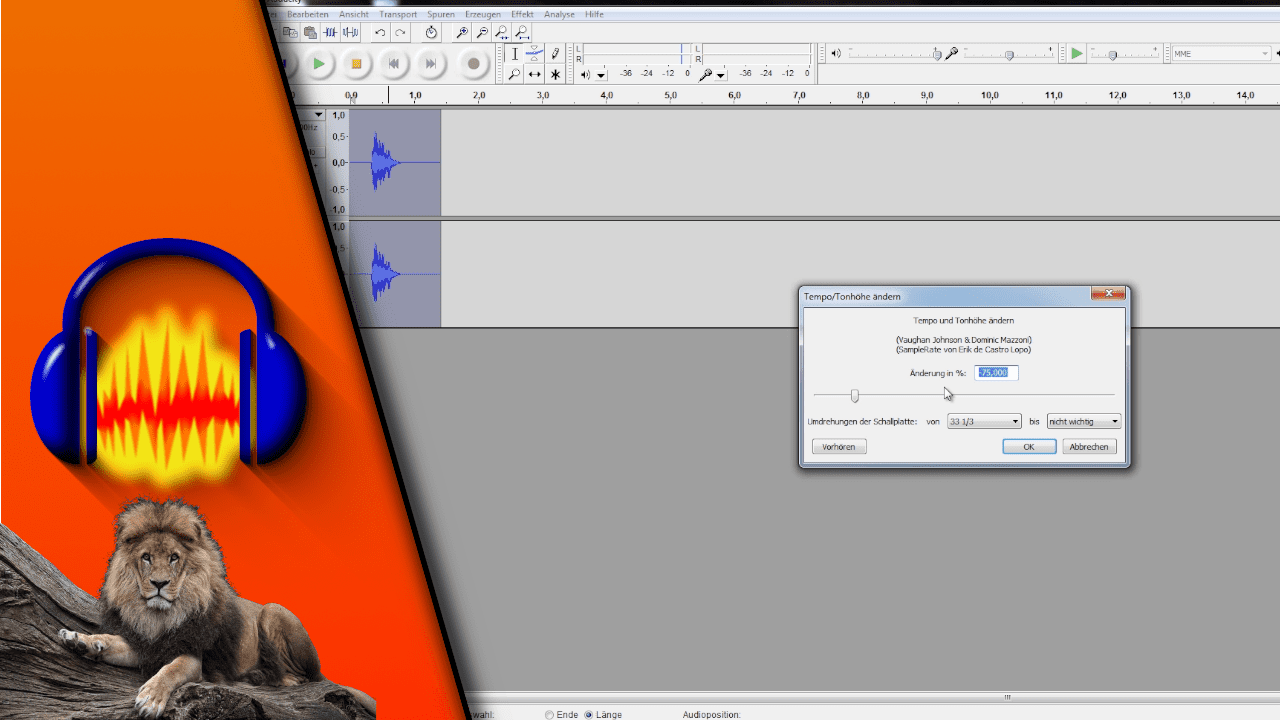The width and height of the screenshot is (1280, 720).
Task: Select the Ende radio button
Action: pyautogui.click(x=551, y=714)
